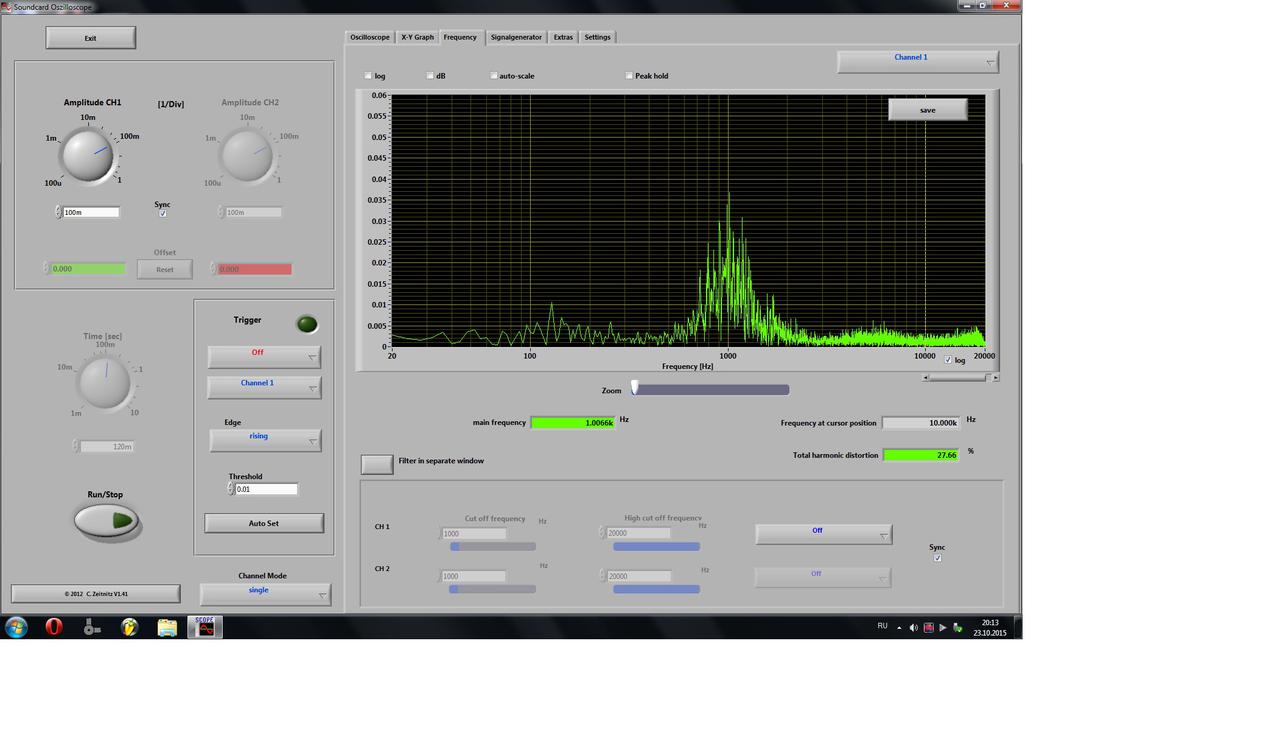Open Opera browser from taskbar
The width and height of the screenshot is (1280, 747).
(x=54, y=627)
